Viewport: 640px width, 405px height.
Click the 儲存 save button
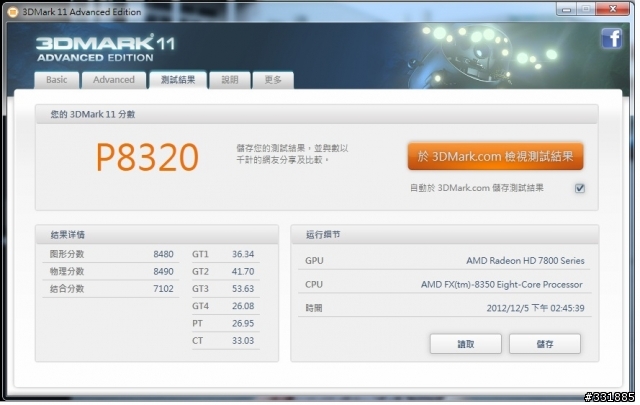[544, 344]
